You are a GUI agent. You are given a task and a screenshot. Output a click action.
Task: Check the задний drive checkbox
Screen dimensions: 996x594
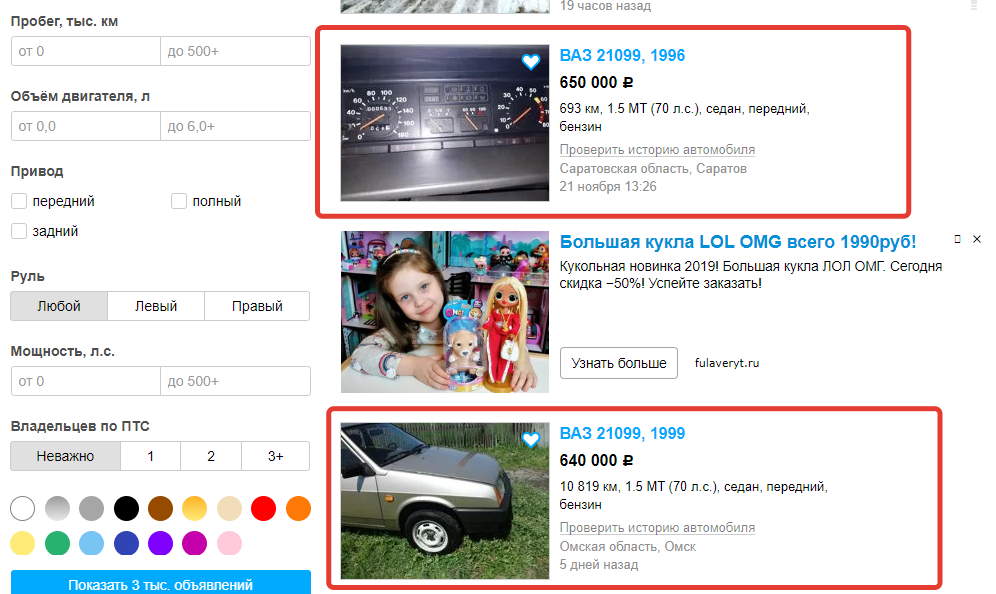pos(19,231)
